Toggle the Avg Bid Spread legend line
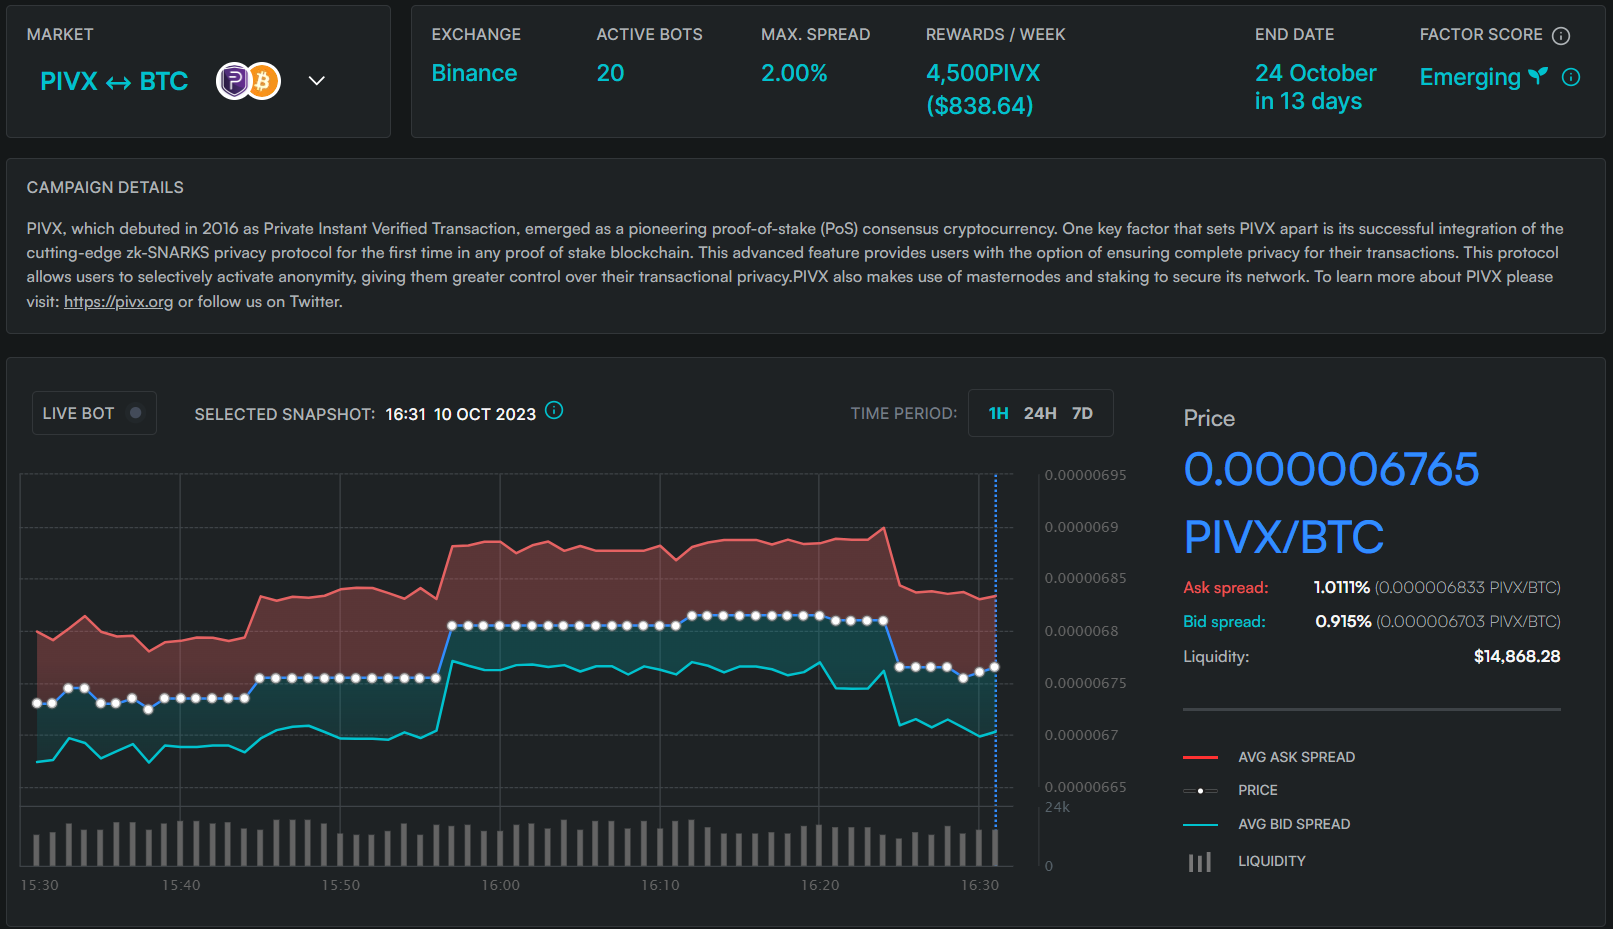The width and height of the screenshot is (1613, 929). click(x=1200, y=824)
